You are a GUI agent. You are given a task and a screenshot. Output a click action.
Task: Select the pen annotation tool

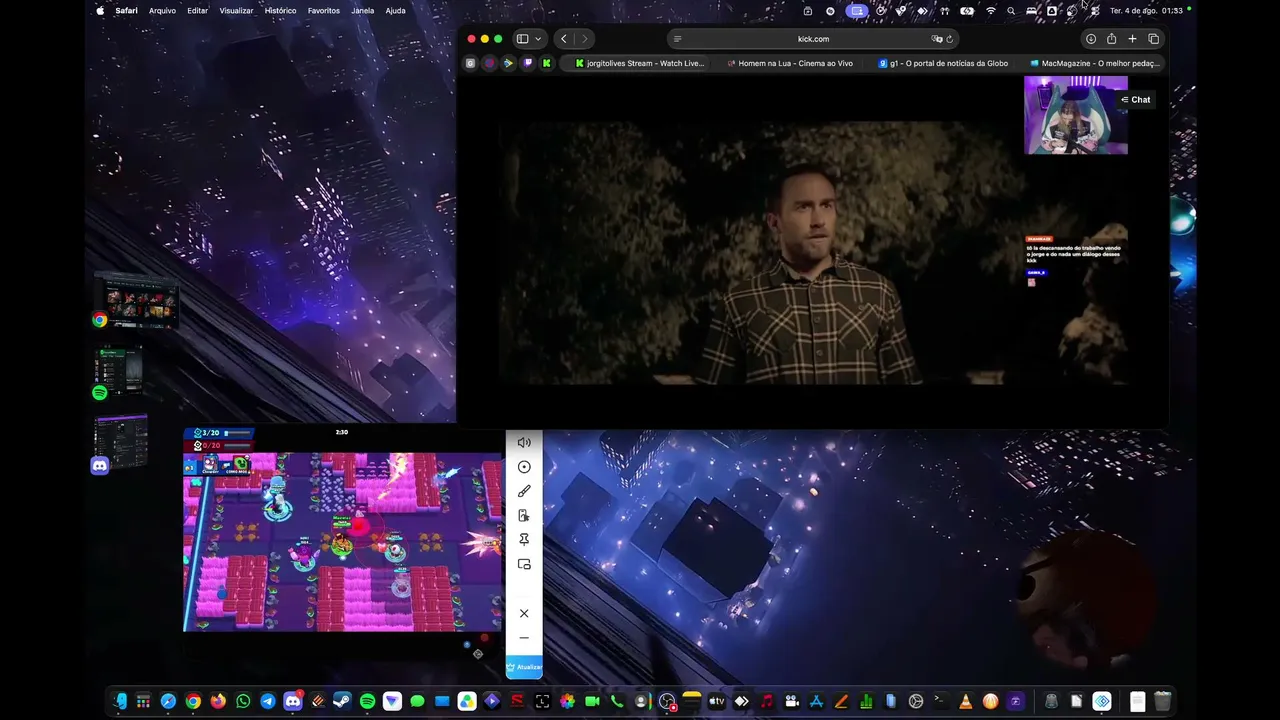(x=524, y=491)
